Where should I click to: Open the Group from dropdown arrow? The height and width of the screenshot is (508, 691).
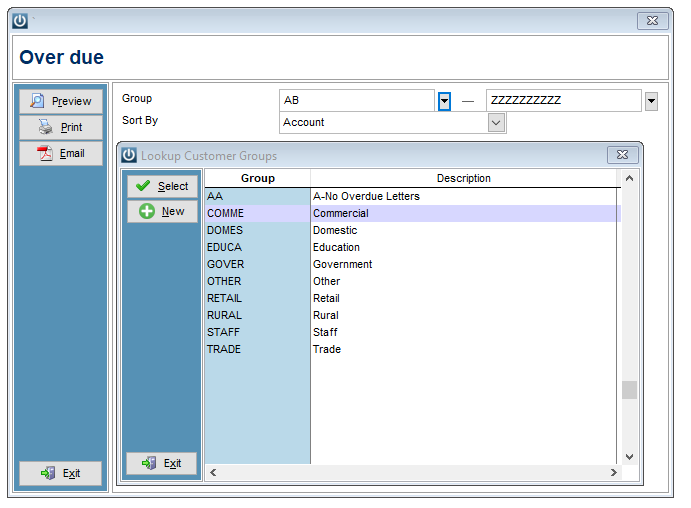[x=444, y=102]
